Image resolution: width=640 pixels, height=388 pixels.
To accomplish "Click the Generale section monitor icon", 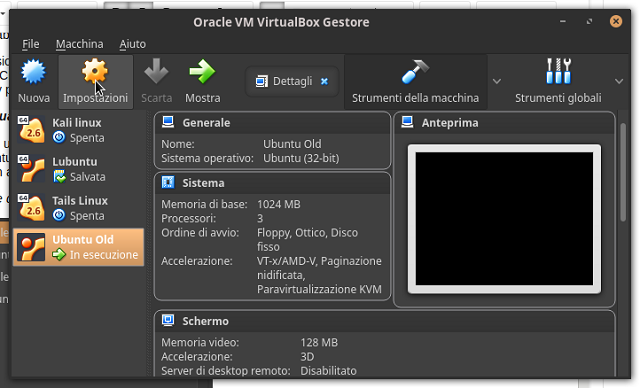I will point(168,122).
